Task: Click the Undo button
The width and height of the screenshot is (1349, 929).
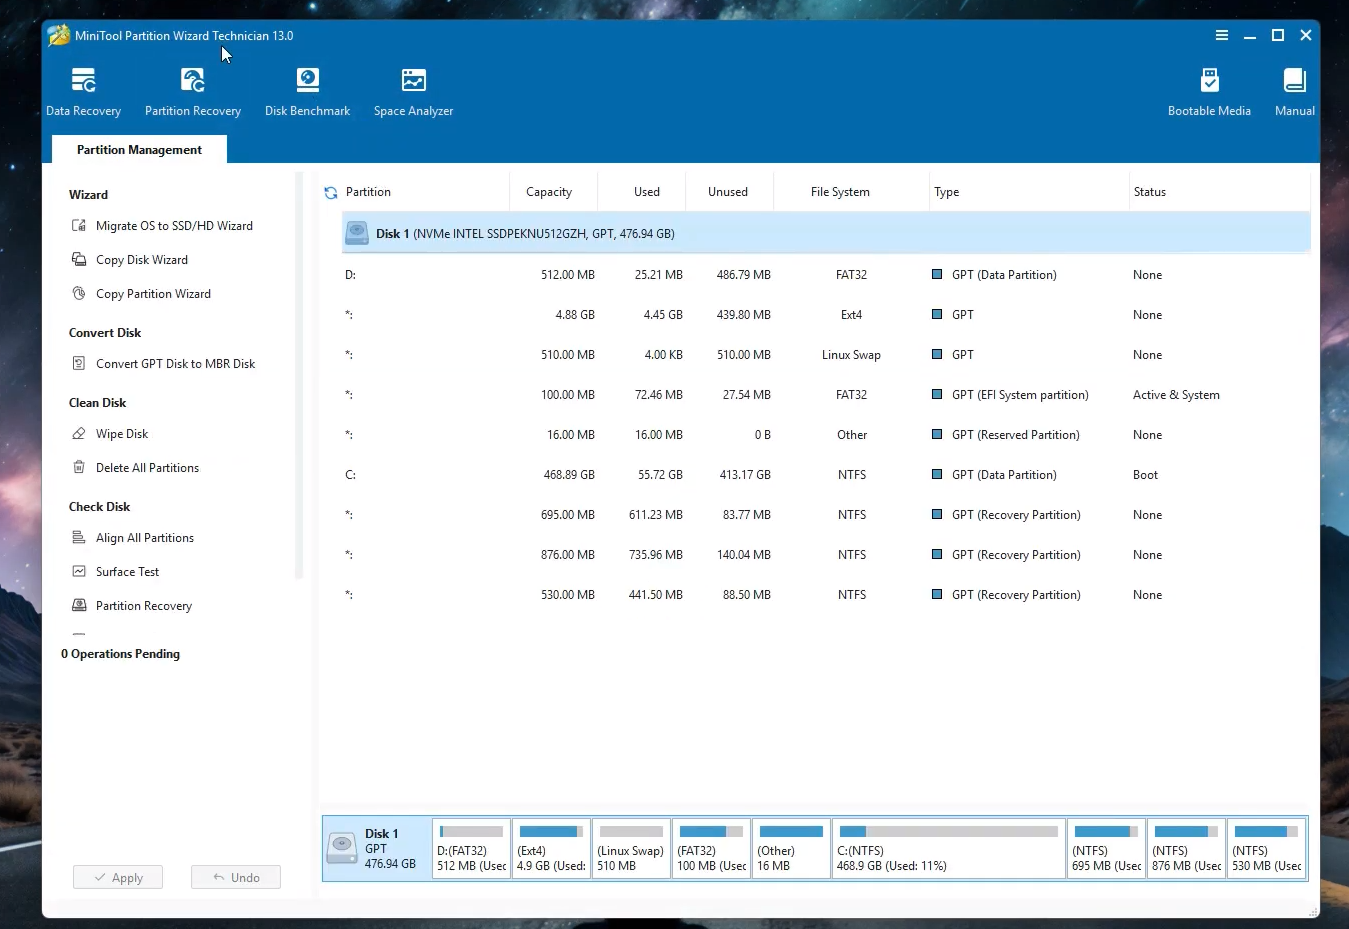Action: (x=236, y=877)
